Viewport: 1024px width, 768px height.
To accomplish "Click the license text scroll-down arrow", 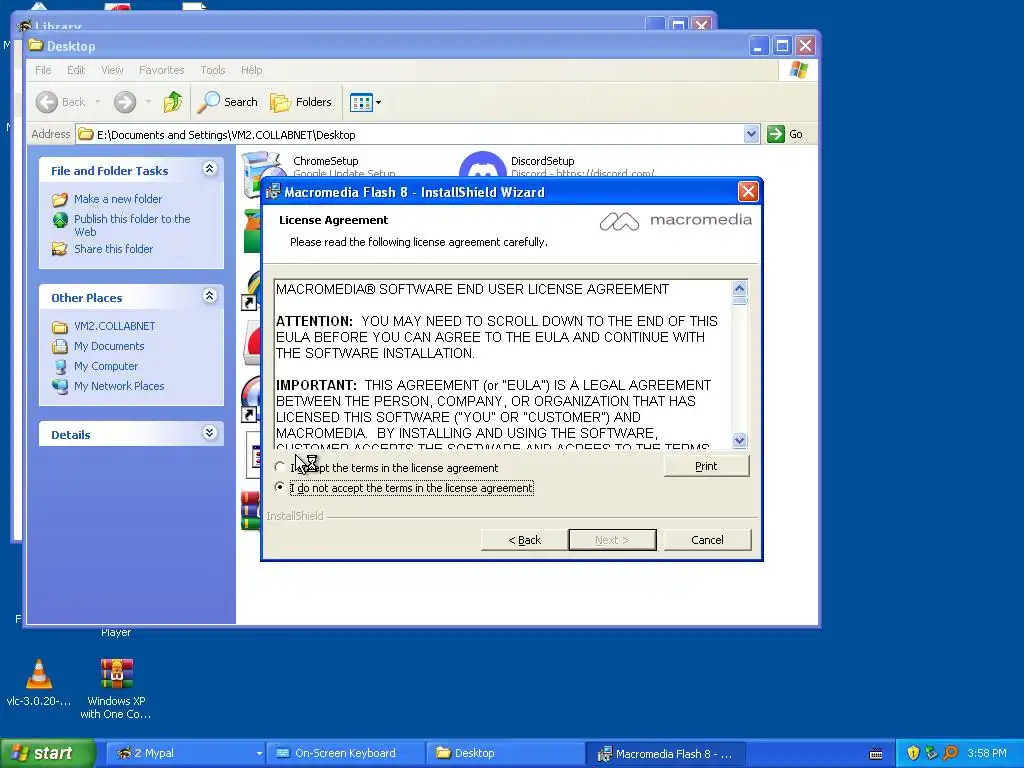I will (x=739, y=440).
